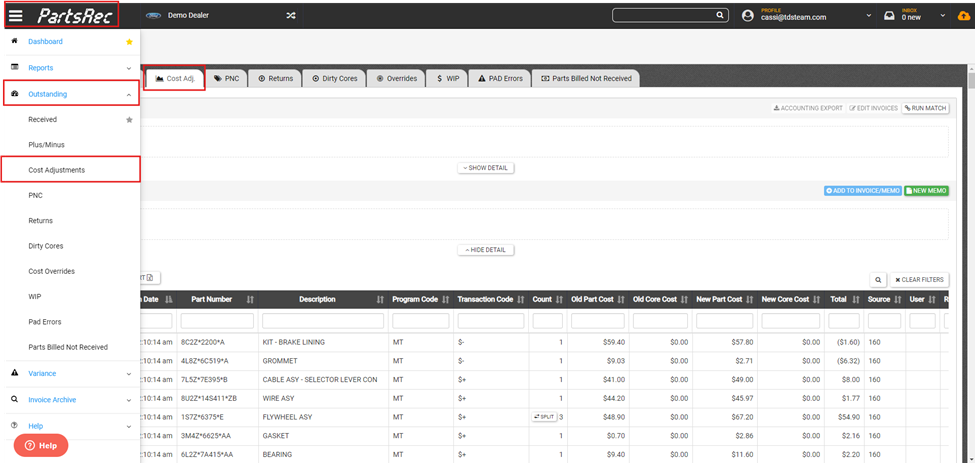Viewport: 975px width, 463px height.
Task: Click EDIT INVOICES button
Action: pyautogui.click(x=874, y=108)
